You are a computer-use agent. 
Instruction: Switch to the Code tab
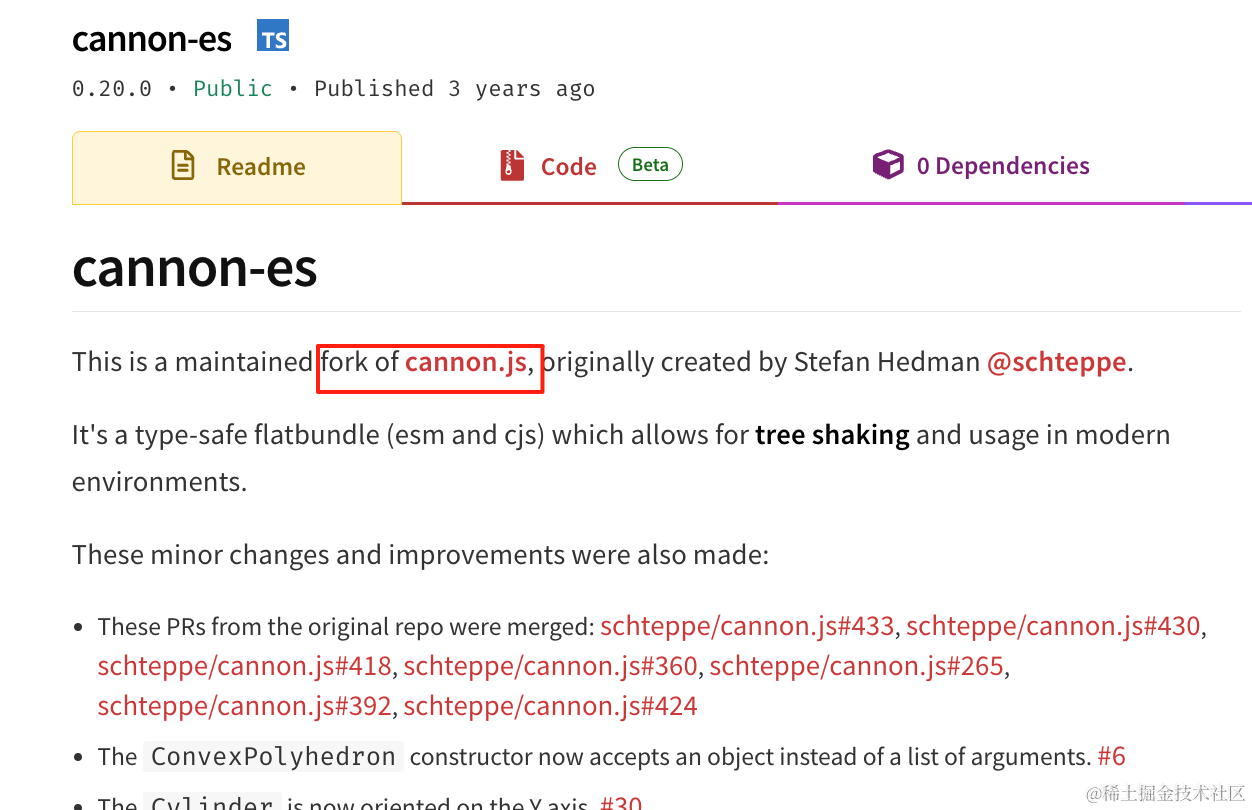pos(590,168)
